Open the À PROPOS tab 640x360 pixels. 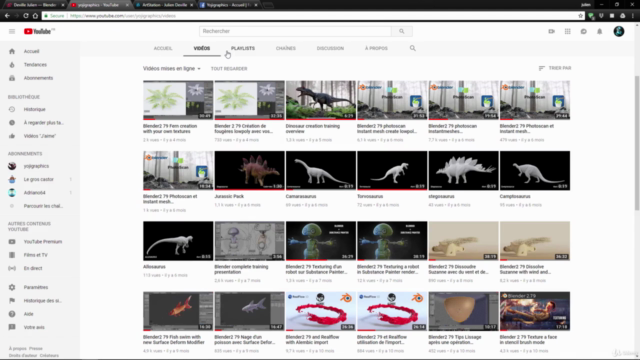(x=376, y=48)
